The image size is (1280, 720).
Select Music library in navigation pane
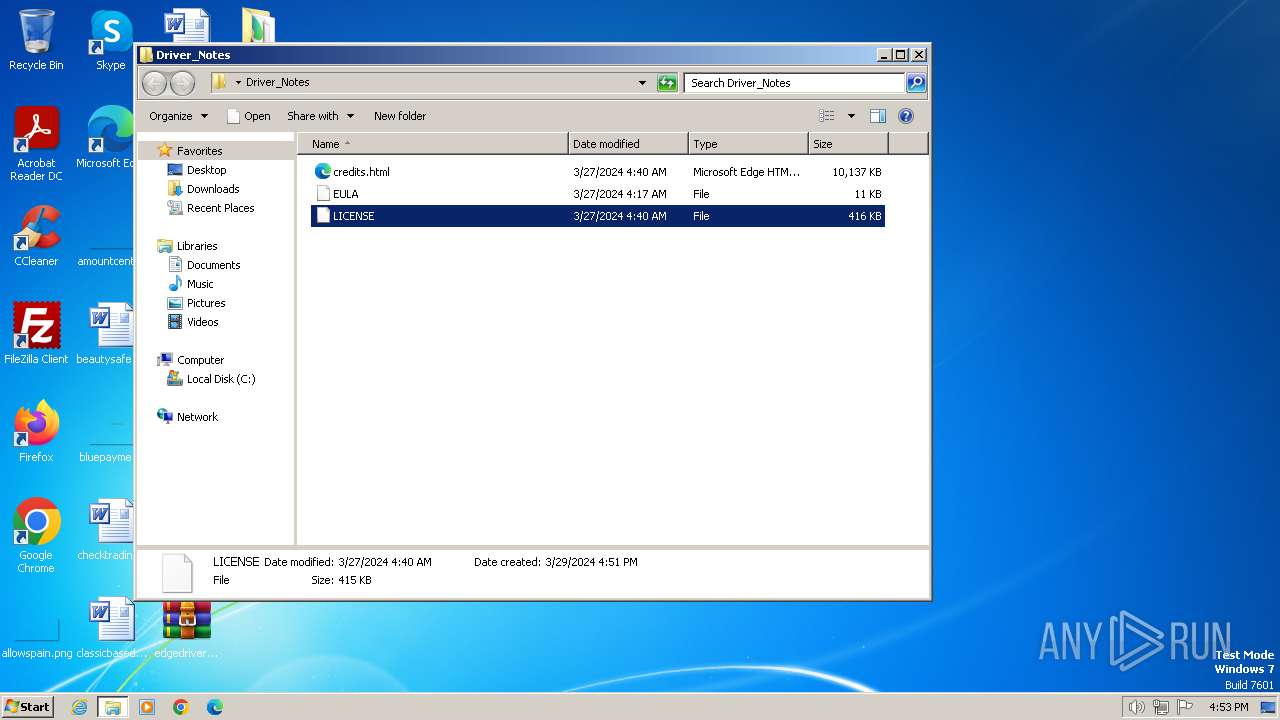(200, 284)
